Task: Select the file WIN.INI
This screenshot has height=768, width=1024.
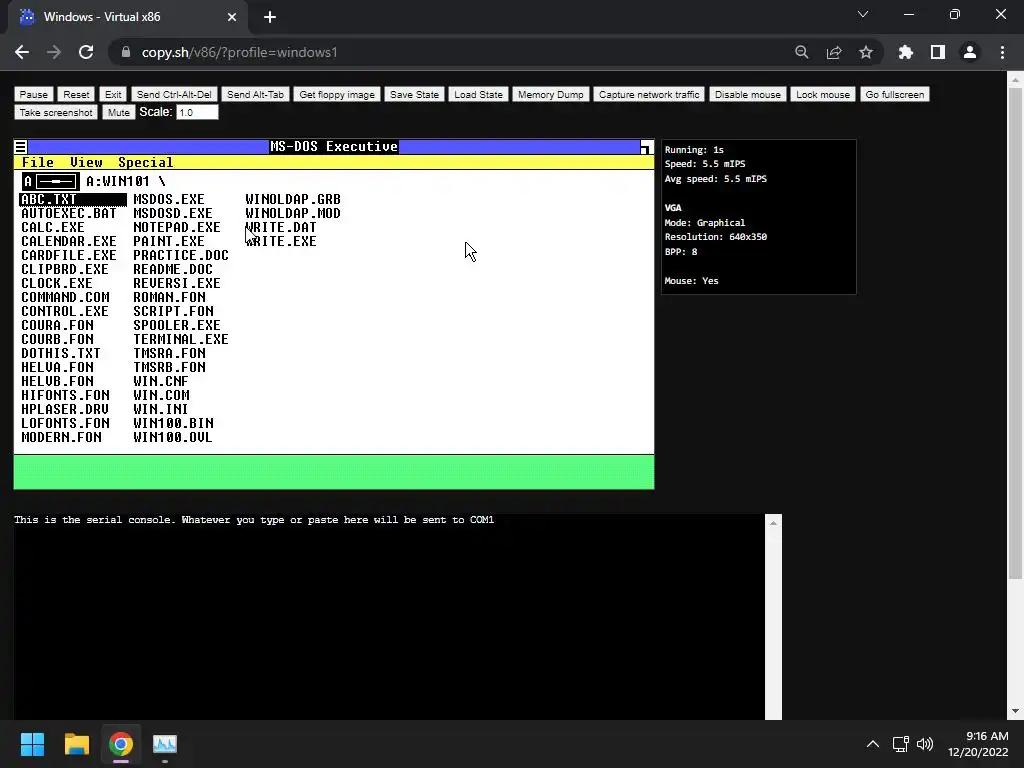Action: click(x=161, y=409)
